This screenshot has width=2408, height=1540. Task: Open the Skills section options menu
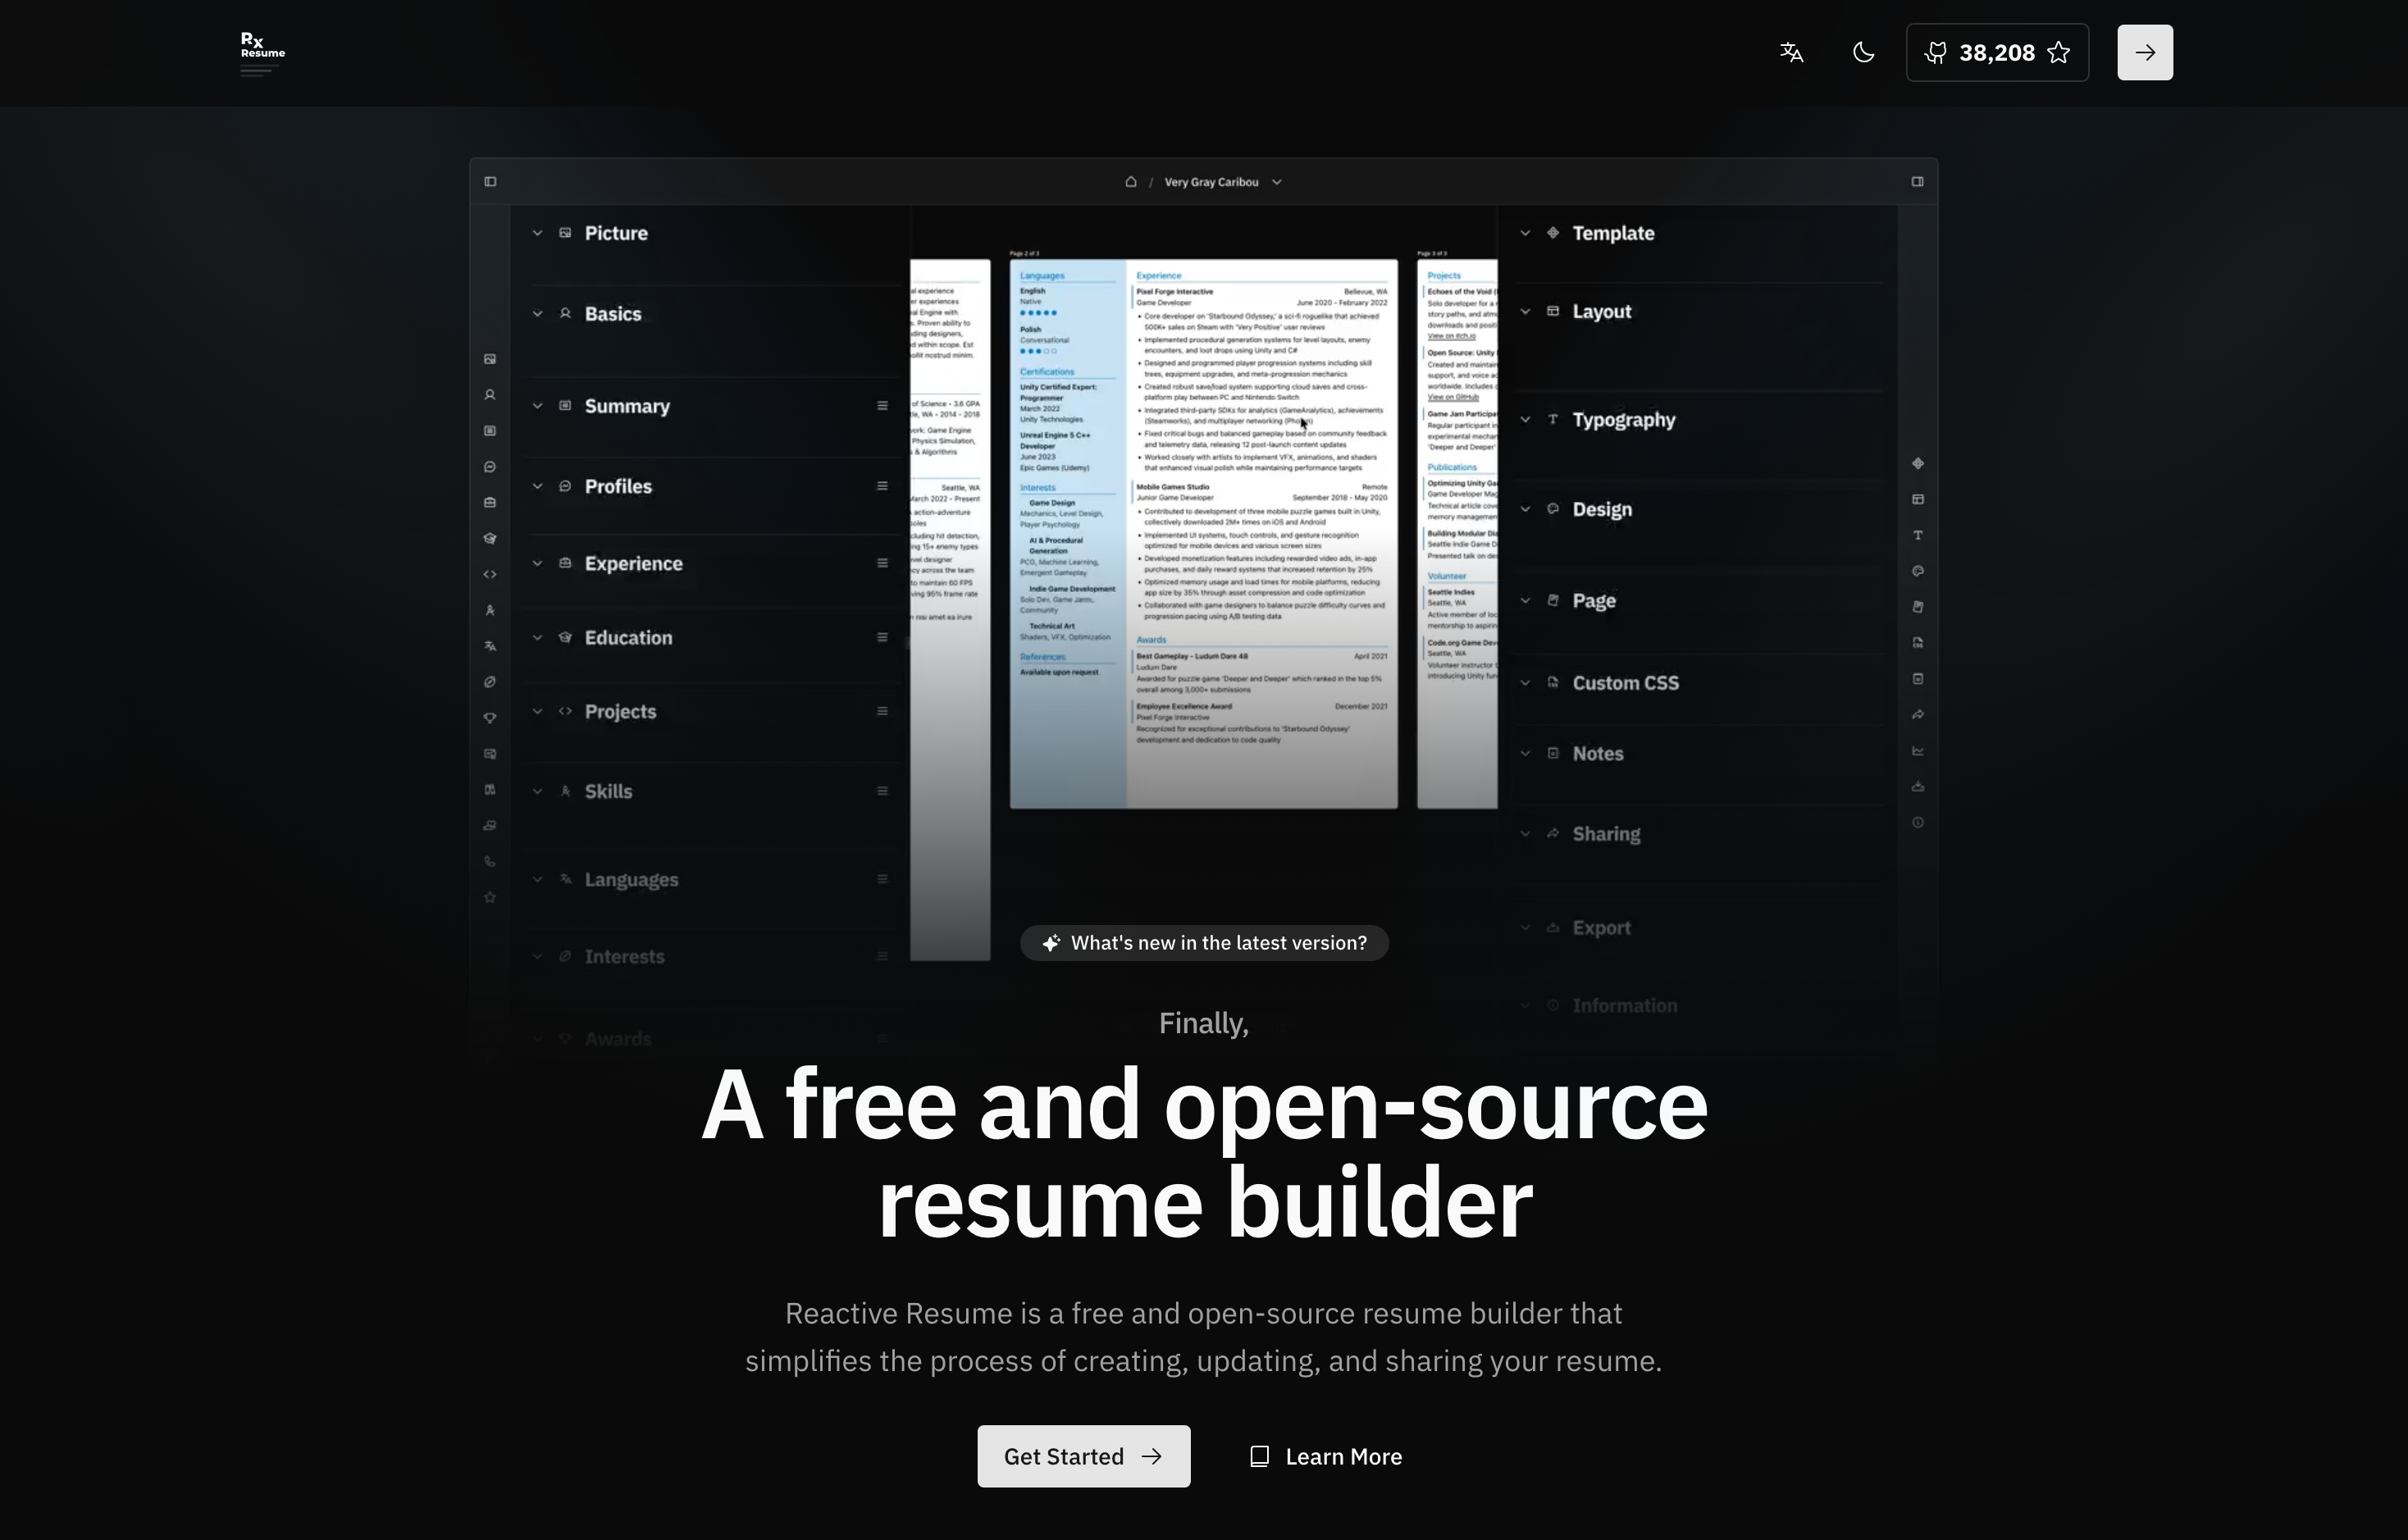882,791
